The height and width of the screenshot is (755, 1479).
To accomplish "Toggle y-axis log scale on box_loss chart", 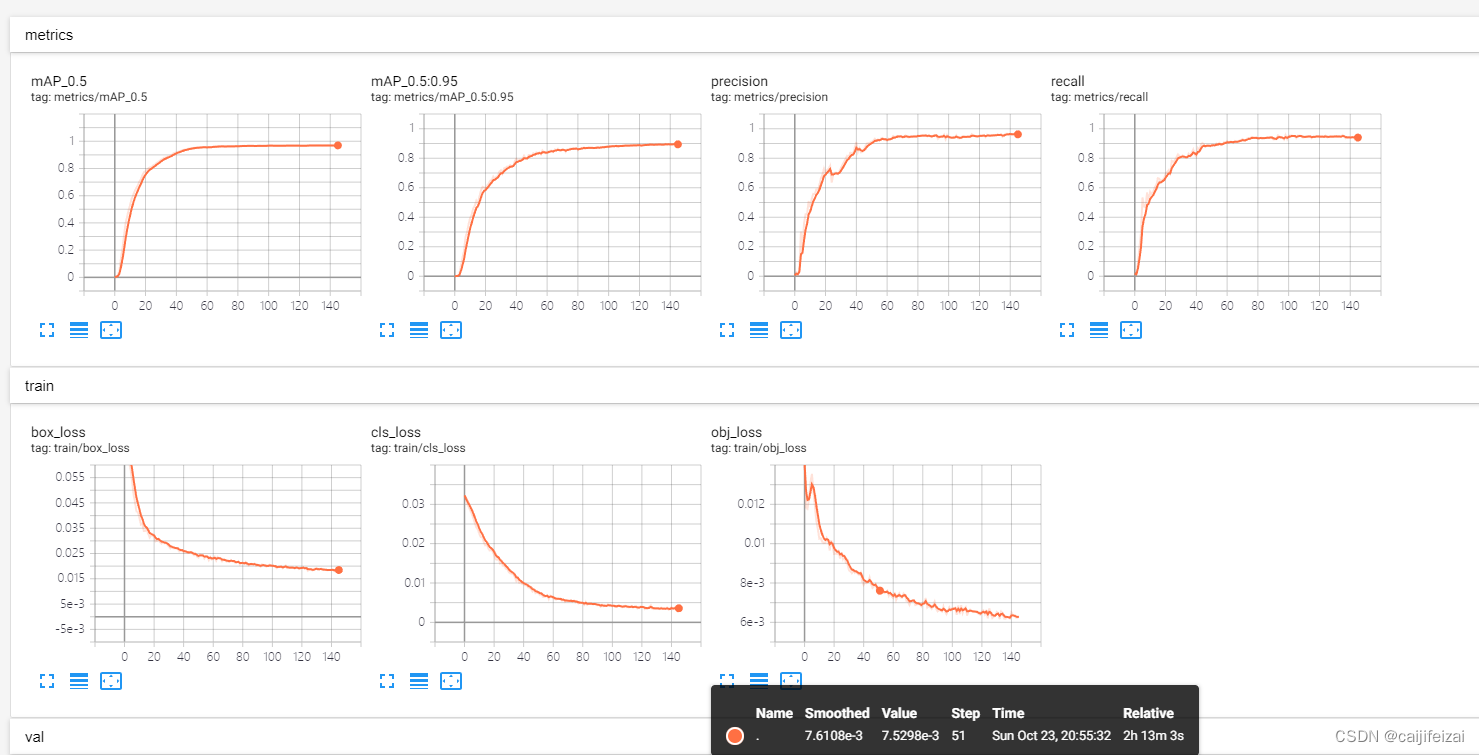I will (79, 680).
